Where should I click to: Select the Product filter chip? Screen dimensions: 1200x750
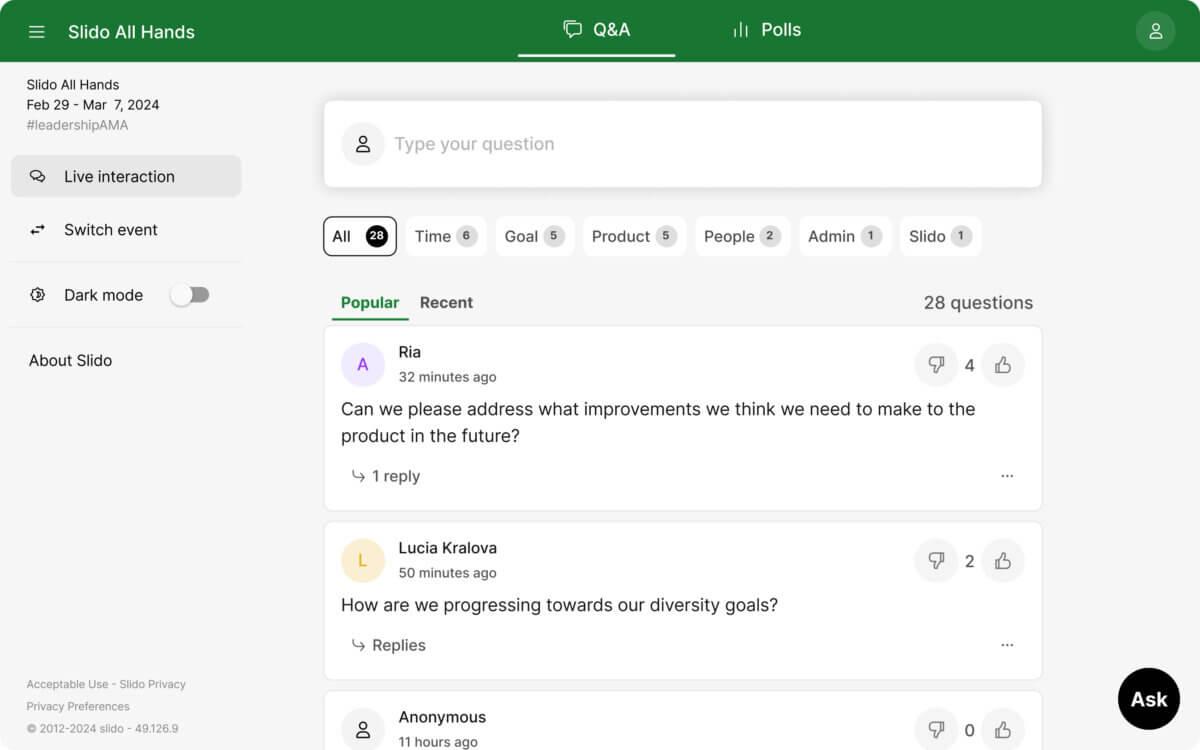(634, 236)
